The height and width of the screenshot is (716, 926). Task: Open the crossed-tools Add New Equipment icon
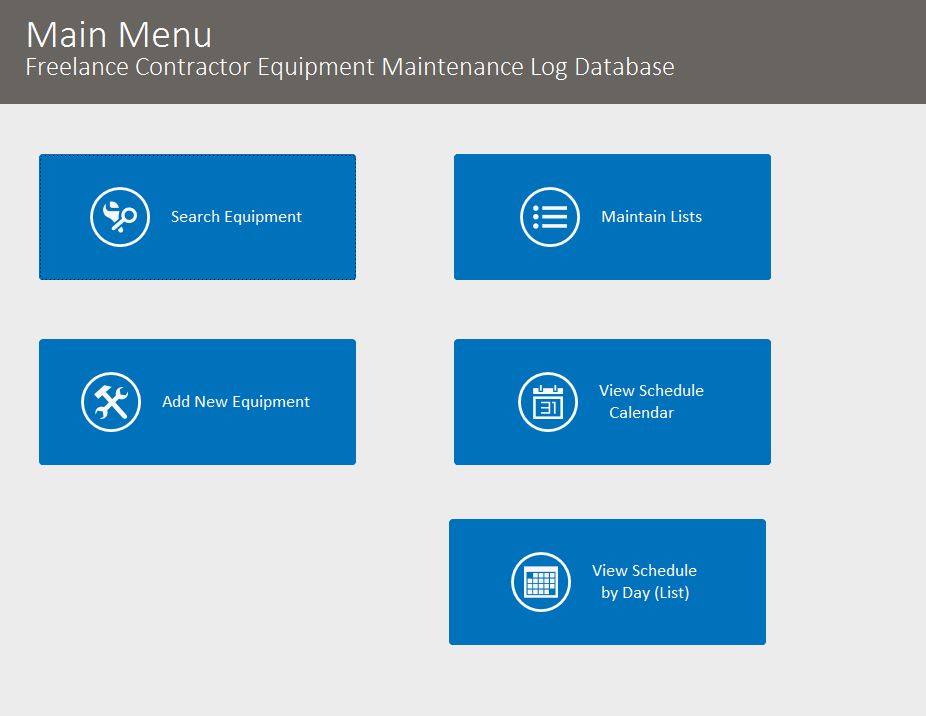pos(110,401)
